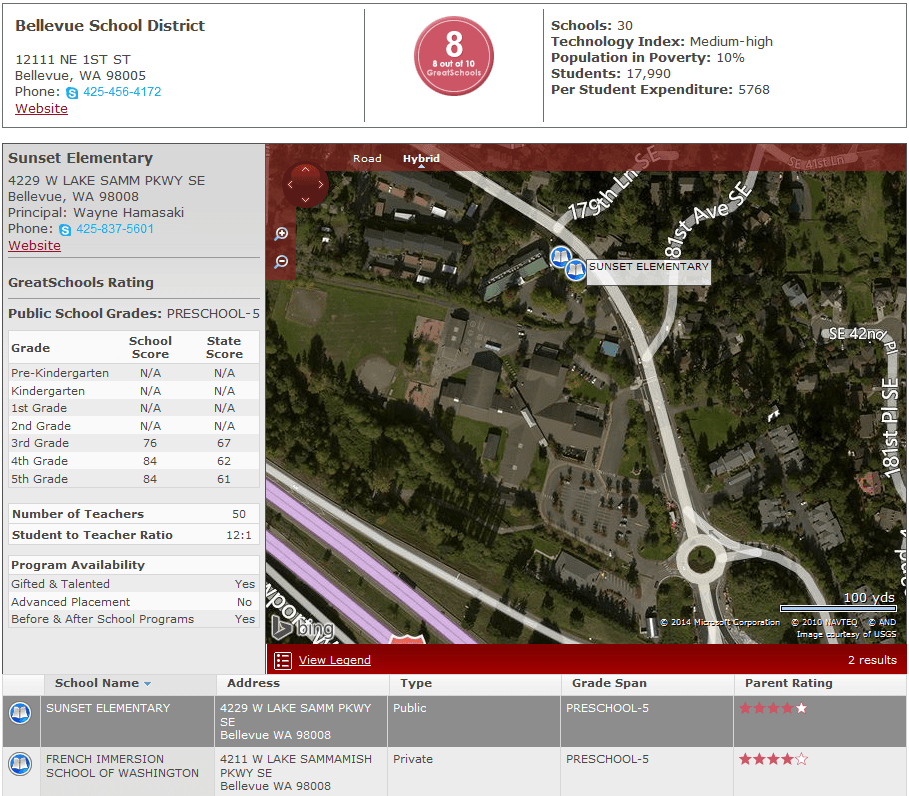This screenshot has width=909, height=796.
Task: Pan the map up with the top arrow
Action: coord(306,170)
